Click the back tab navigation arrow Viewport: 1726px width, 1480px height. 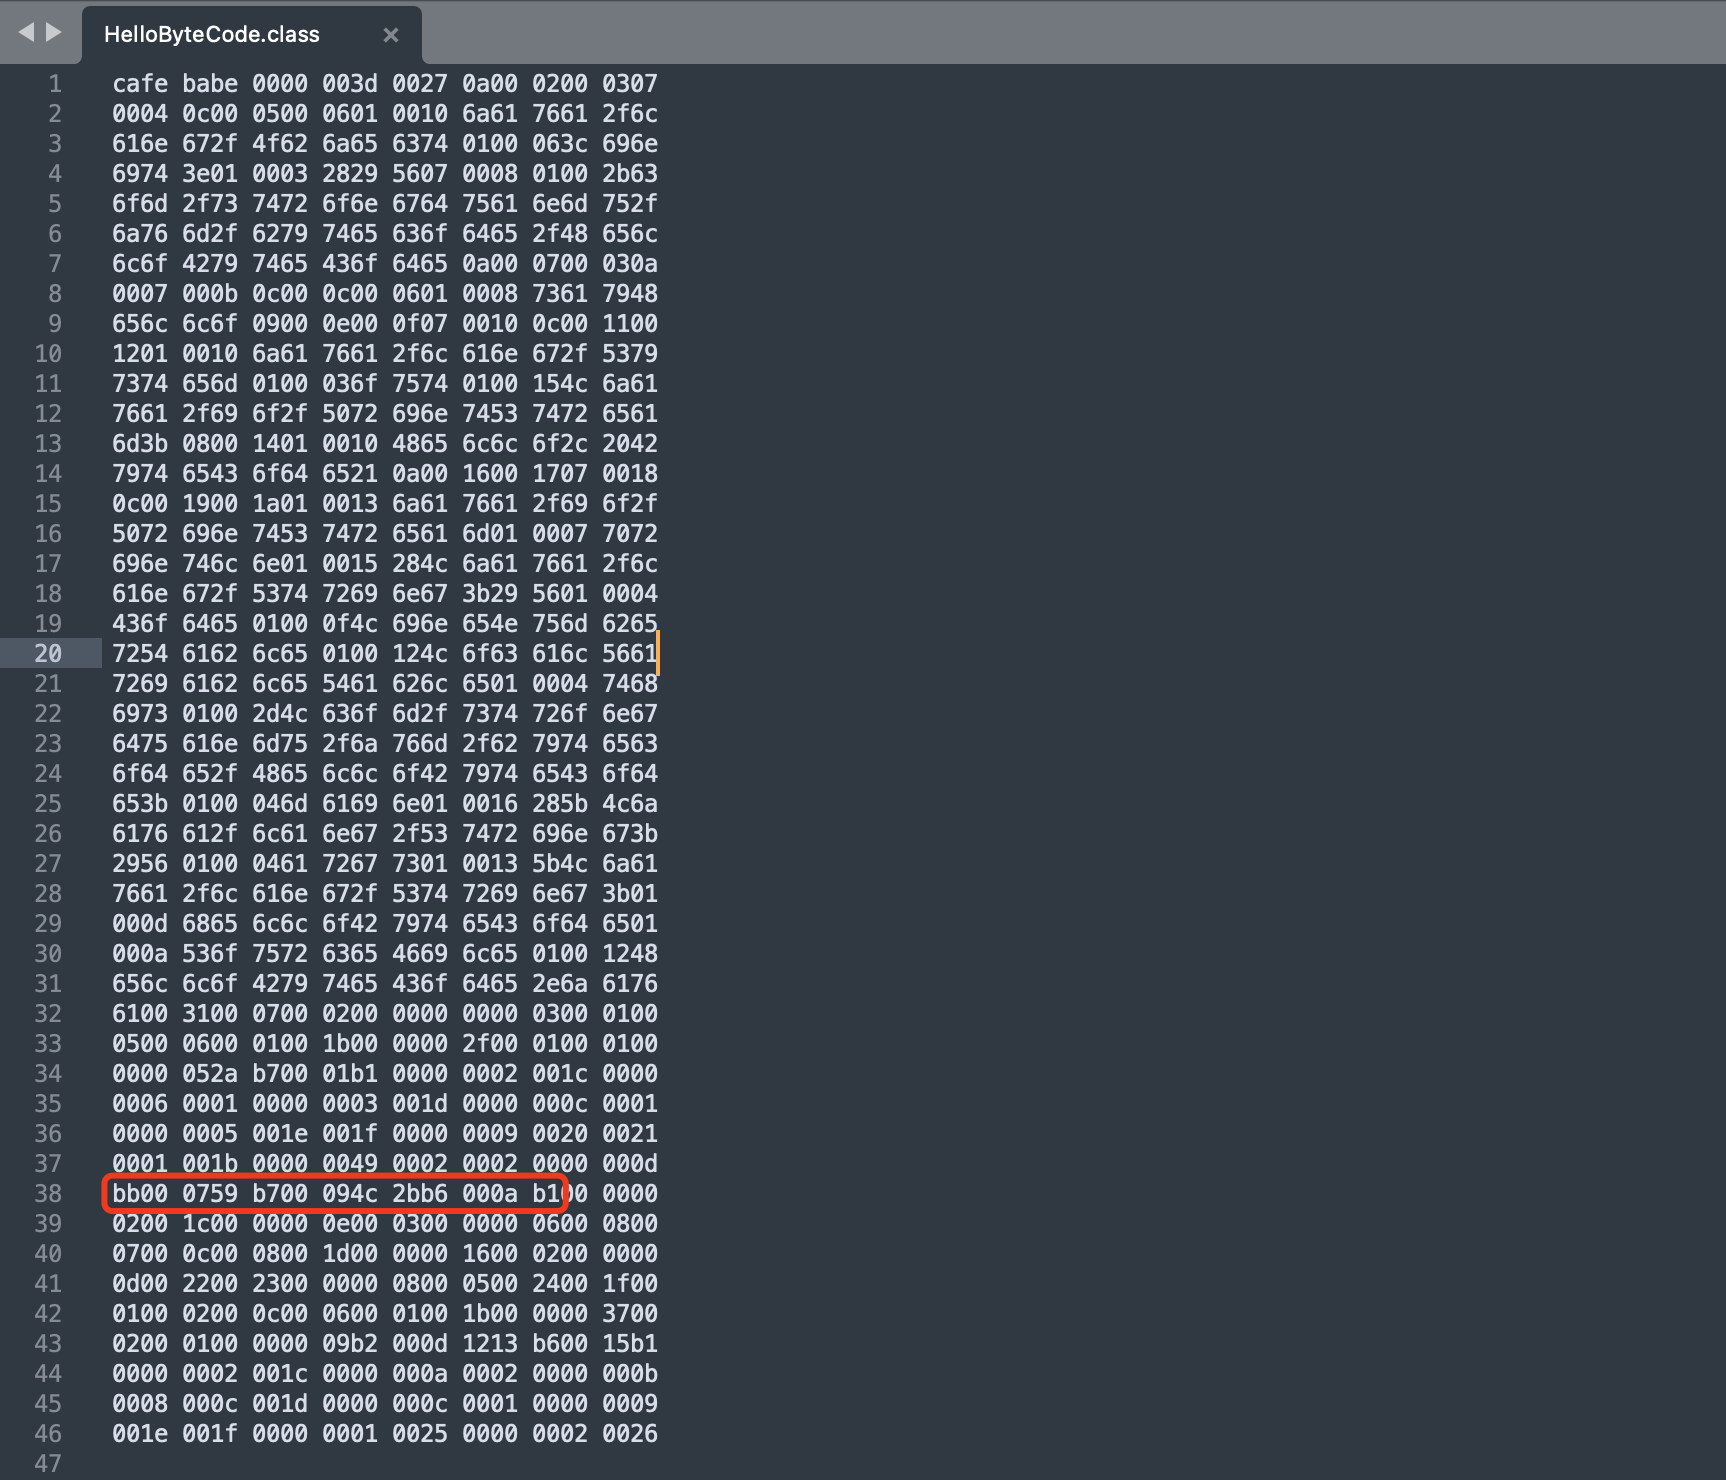[26, 33]
